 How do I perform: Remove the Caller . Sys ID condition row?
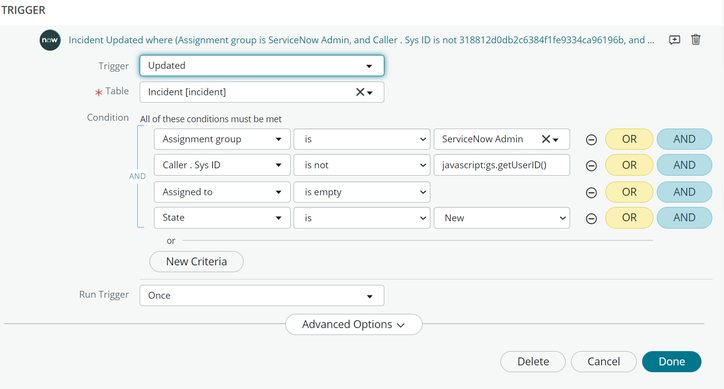coord(591,166)
